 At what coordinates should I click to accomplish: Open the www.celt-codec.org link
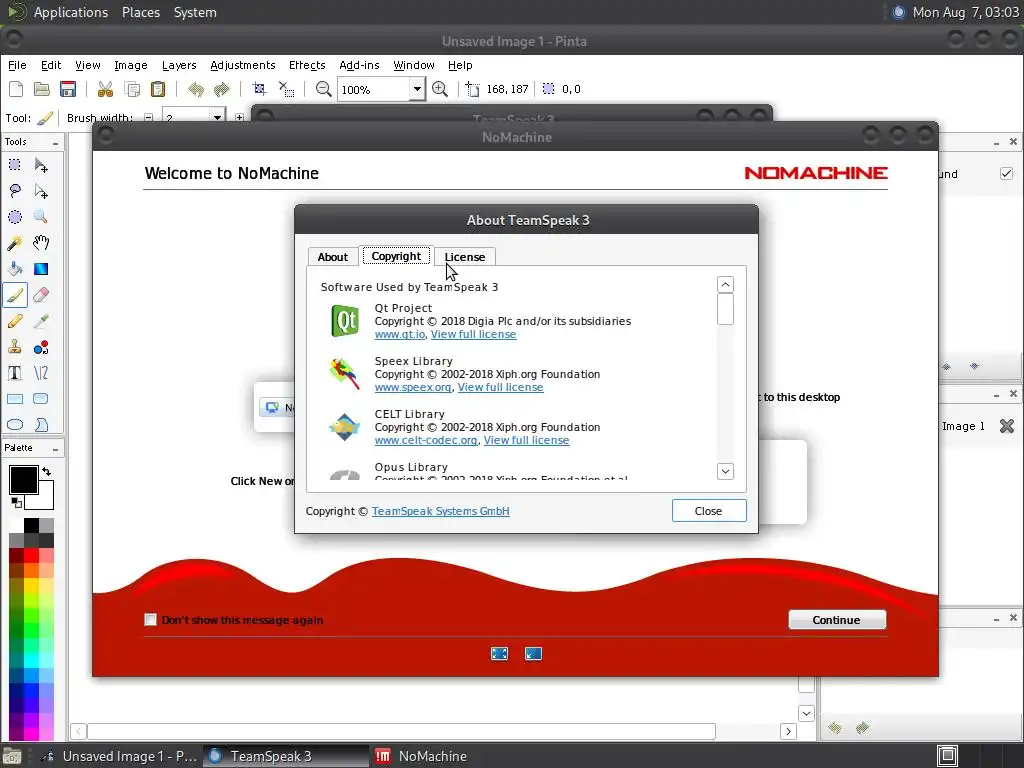[426, 440]
